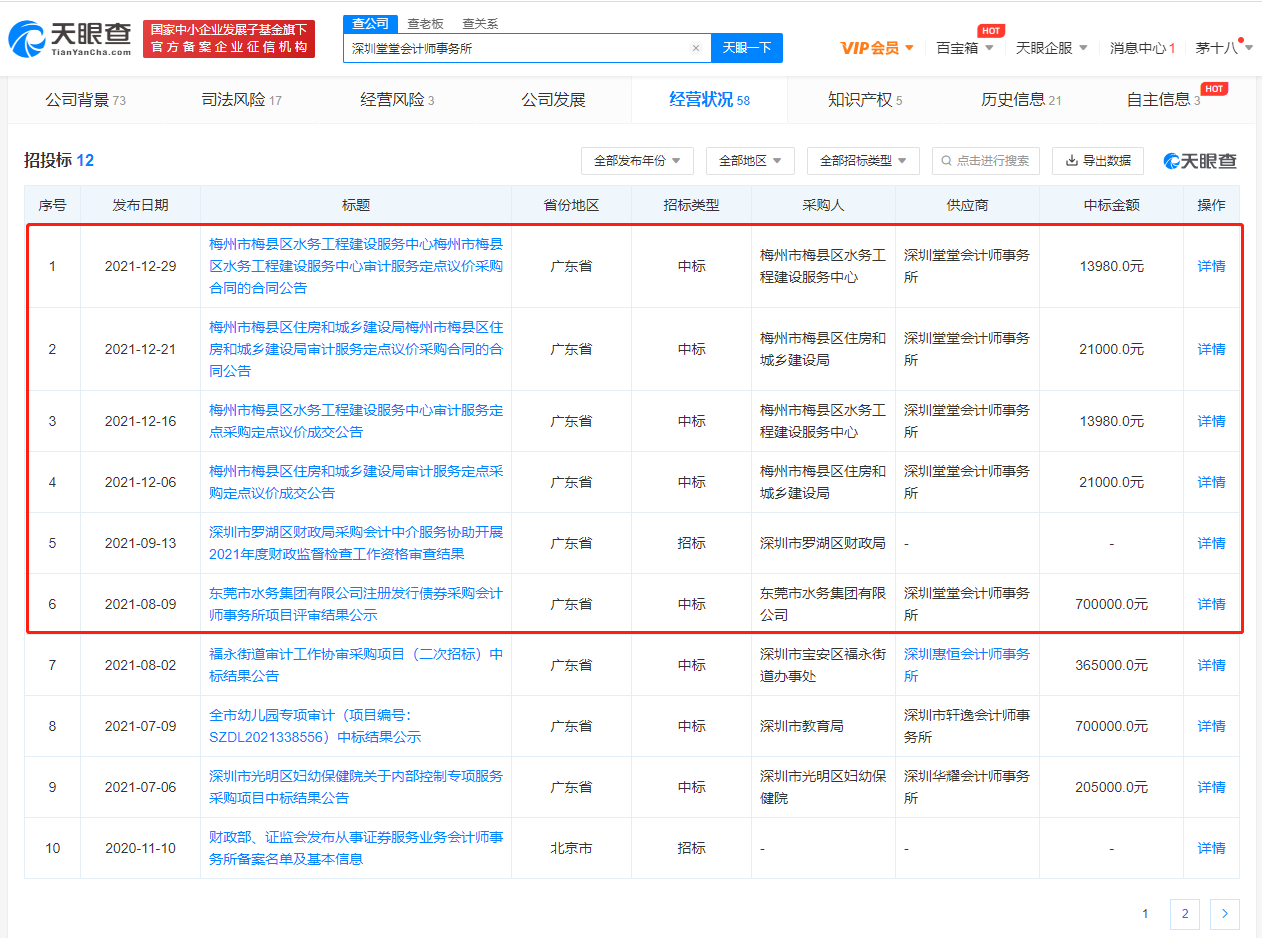Click the 发布日期 column header
Viewport: 1262px width, 938px height.
point(140,205)
